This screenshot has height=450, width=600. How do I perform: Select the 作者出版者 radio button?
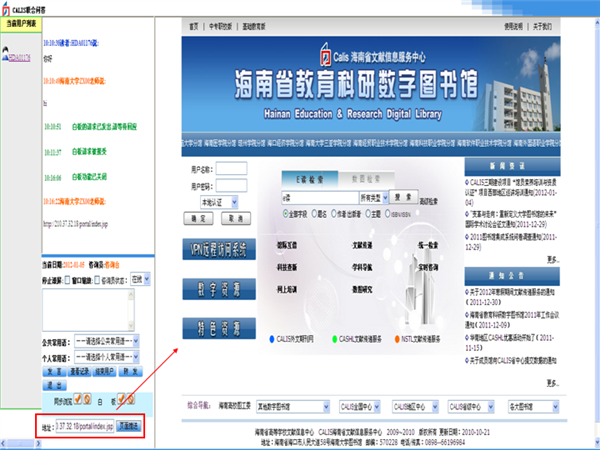[x=333, y=214]
